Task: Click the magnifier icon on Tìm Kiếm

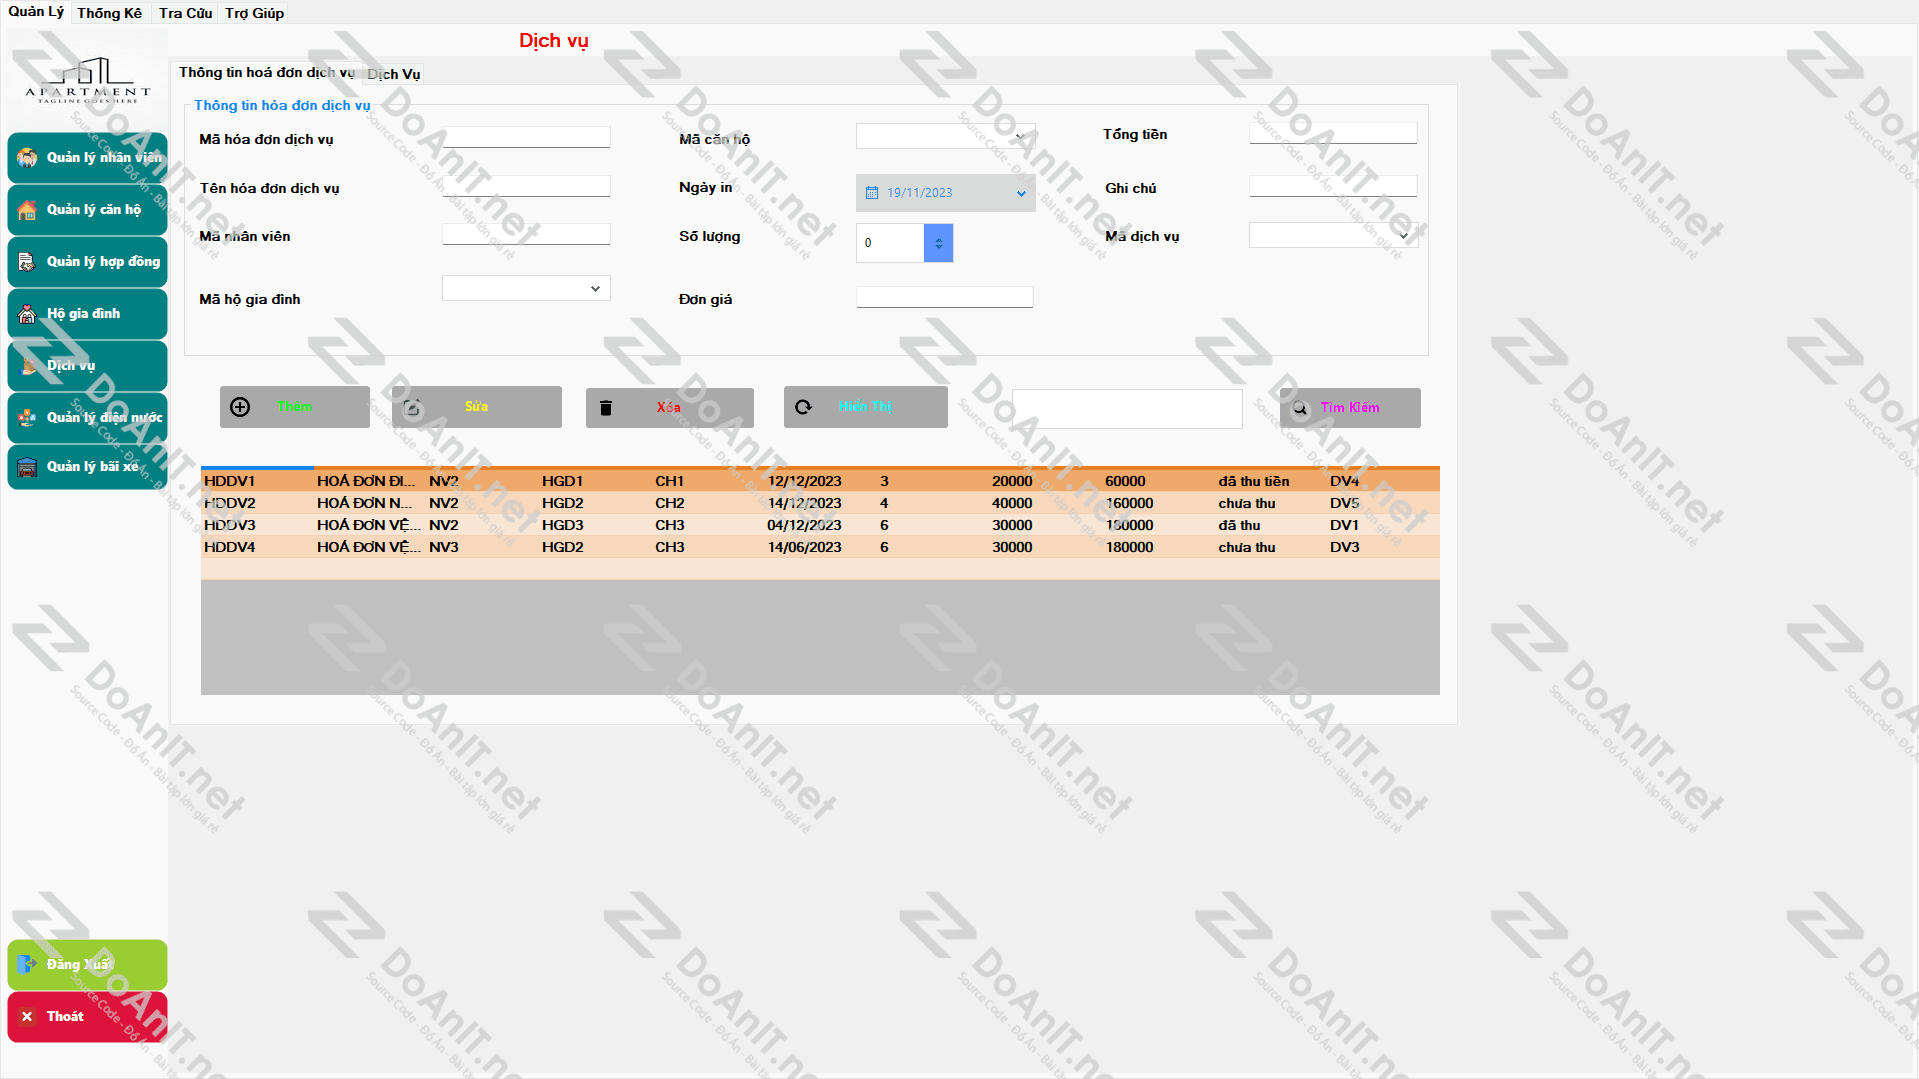Action: [x=1300, y=408]
